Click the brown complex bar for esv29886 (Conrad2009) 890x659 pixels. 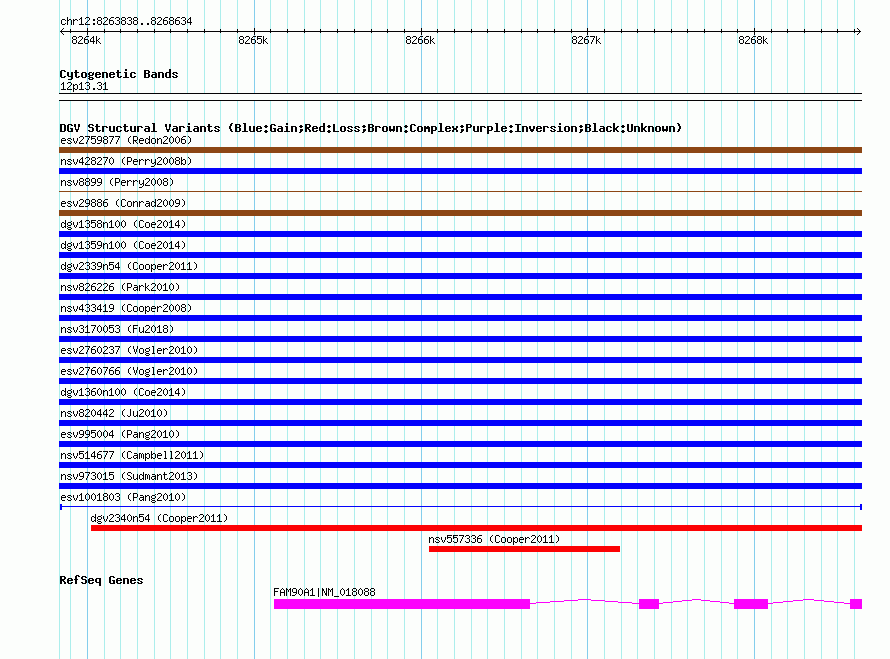[x=460, y=213]
